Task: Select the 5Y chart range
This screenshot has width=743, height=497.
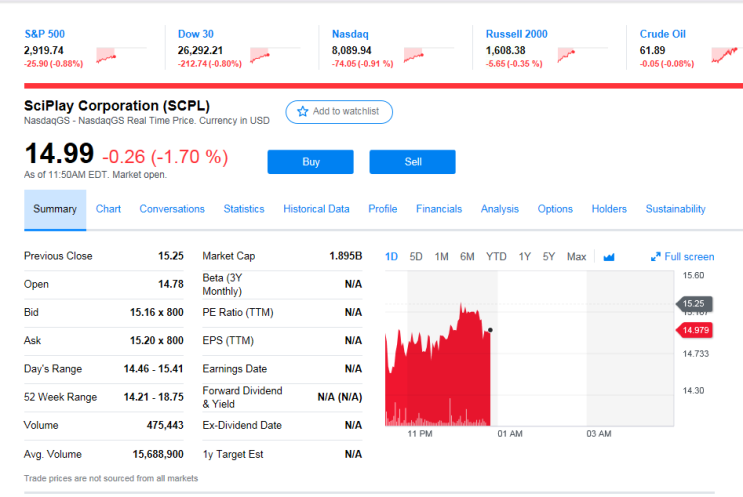Action: 549,257
